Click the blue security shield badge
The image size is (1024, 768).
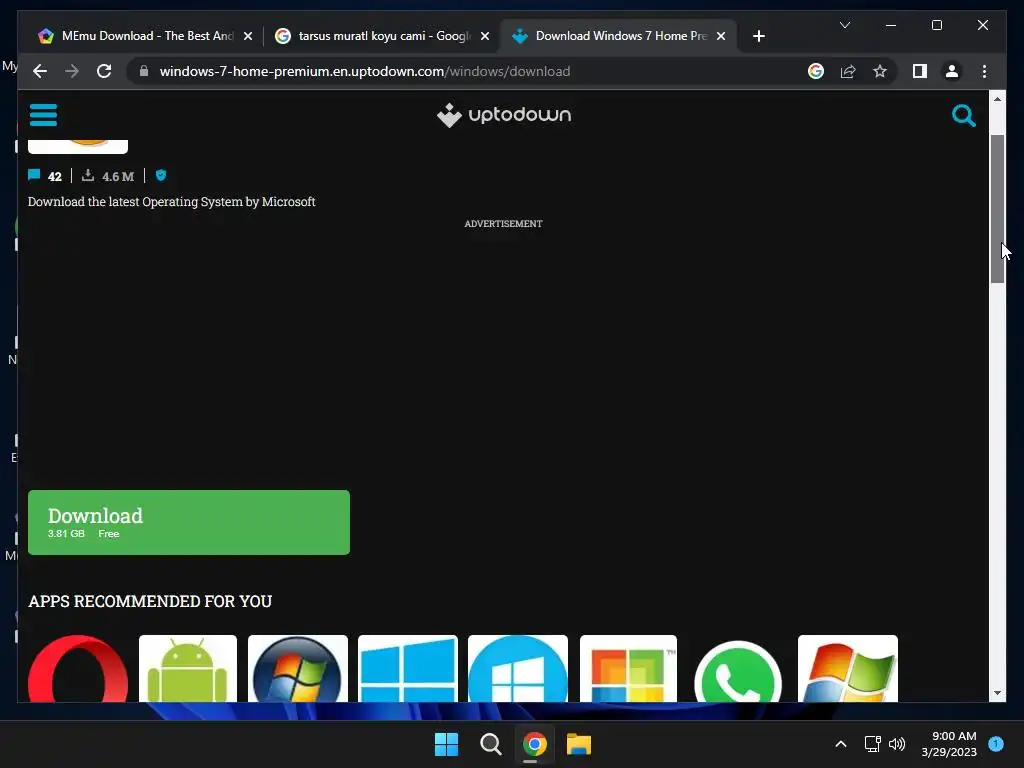(161, 175)
